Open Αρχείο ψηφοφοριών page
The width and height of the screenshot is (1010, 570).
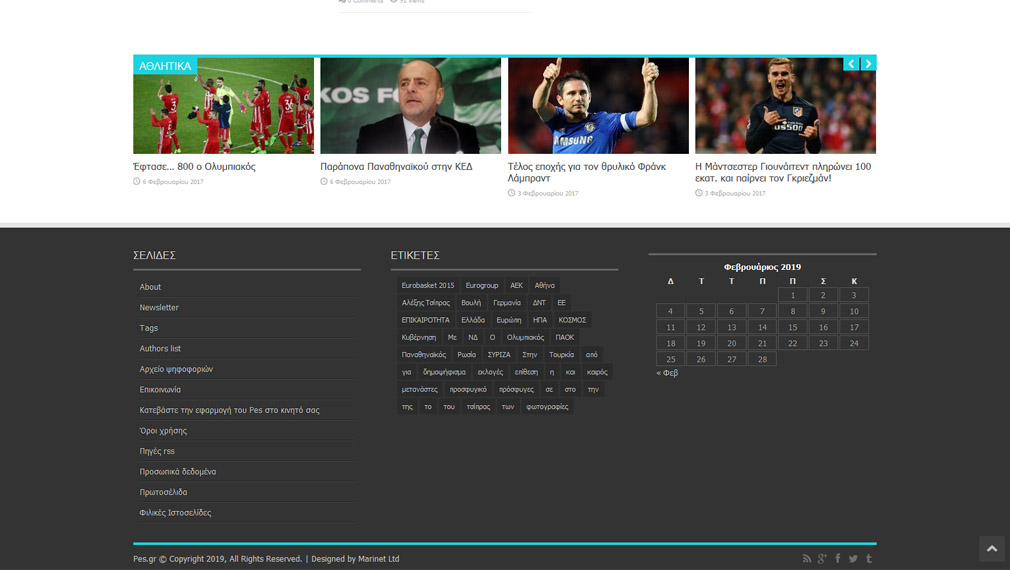176,369
